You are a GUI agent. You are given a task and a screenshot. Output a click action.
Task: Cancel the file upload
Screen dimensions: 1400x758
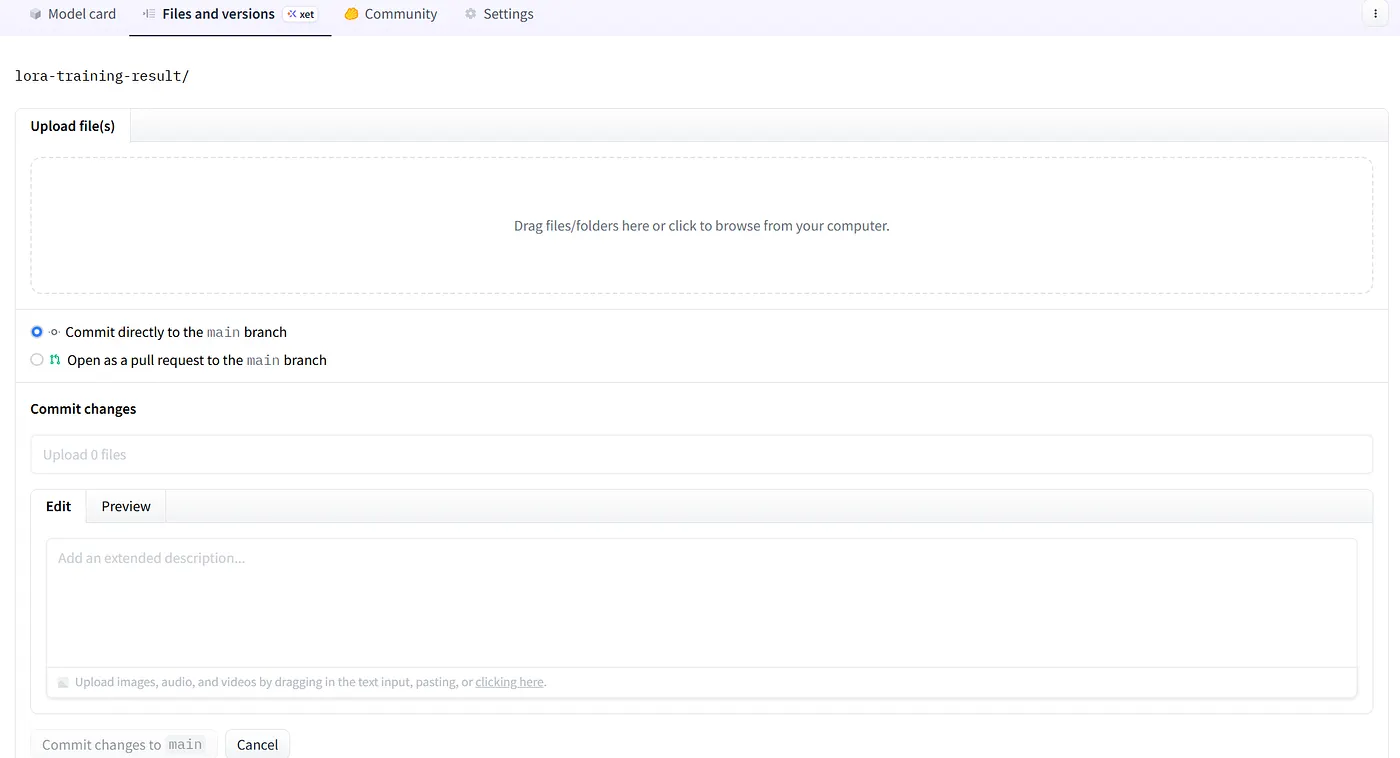point(257,744)
